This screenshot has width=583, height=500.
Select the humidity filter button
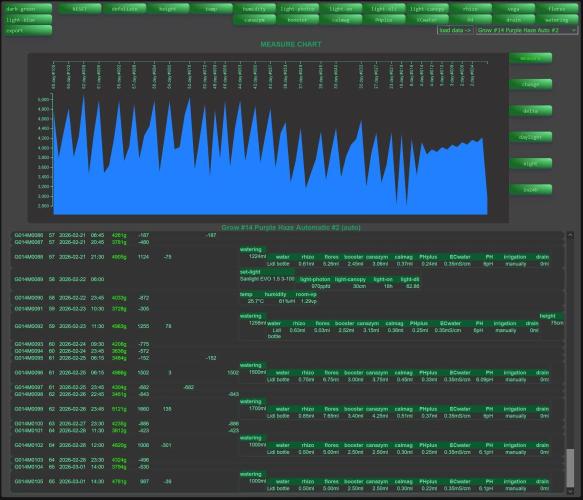[x=254, y=9]
